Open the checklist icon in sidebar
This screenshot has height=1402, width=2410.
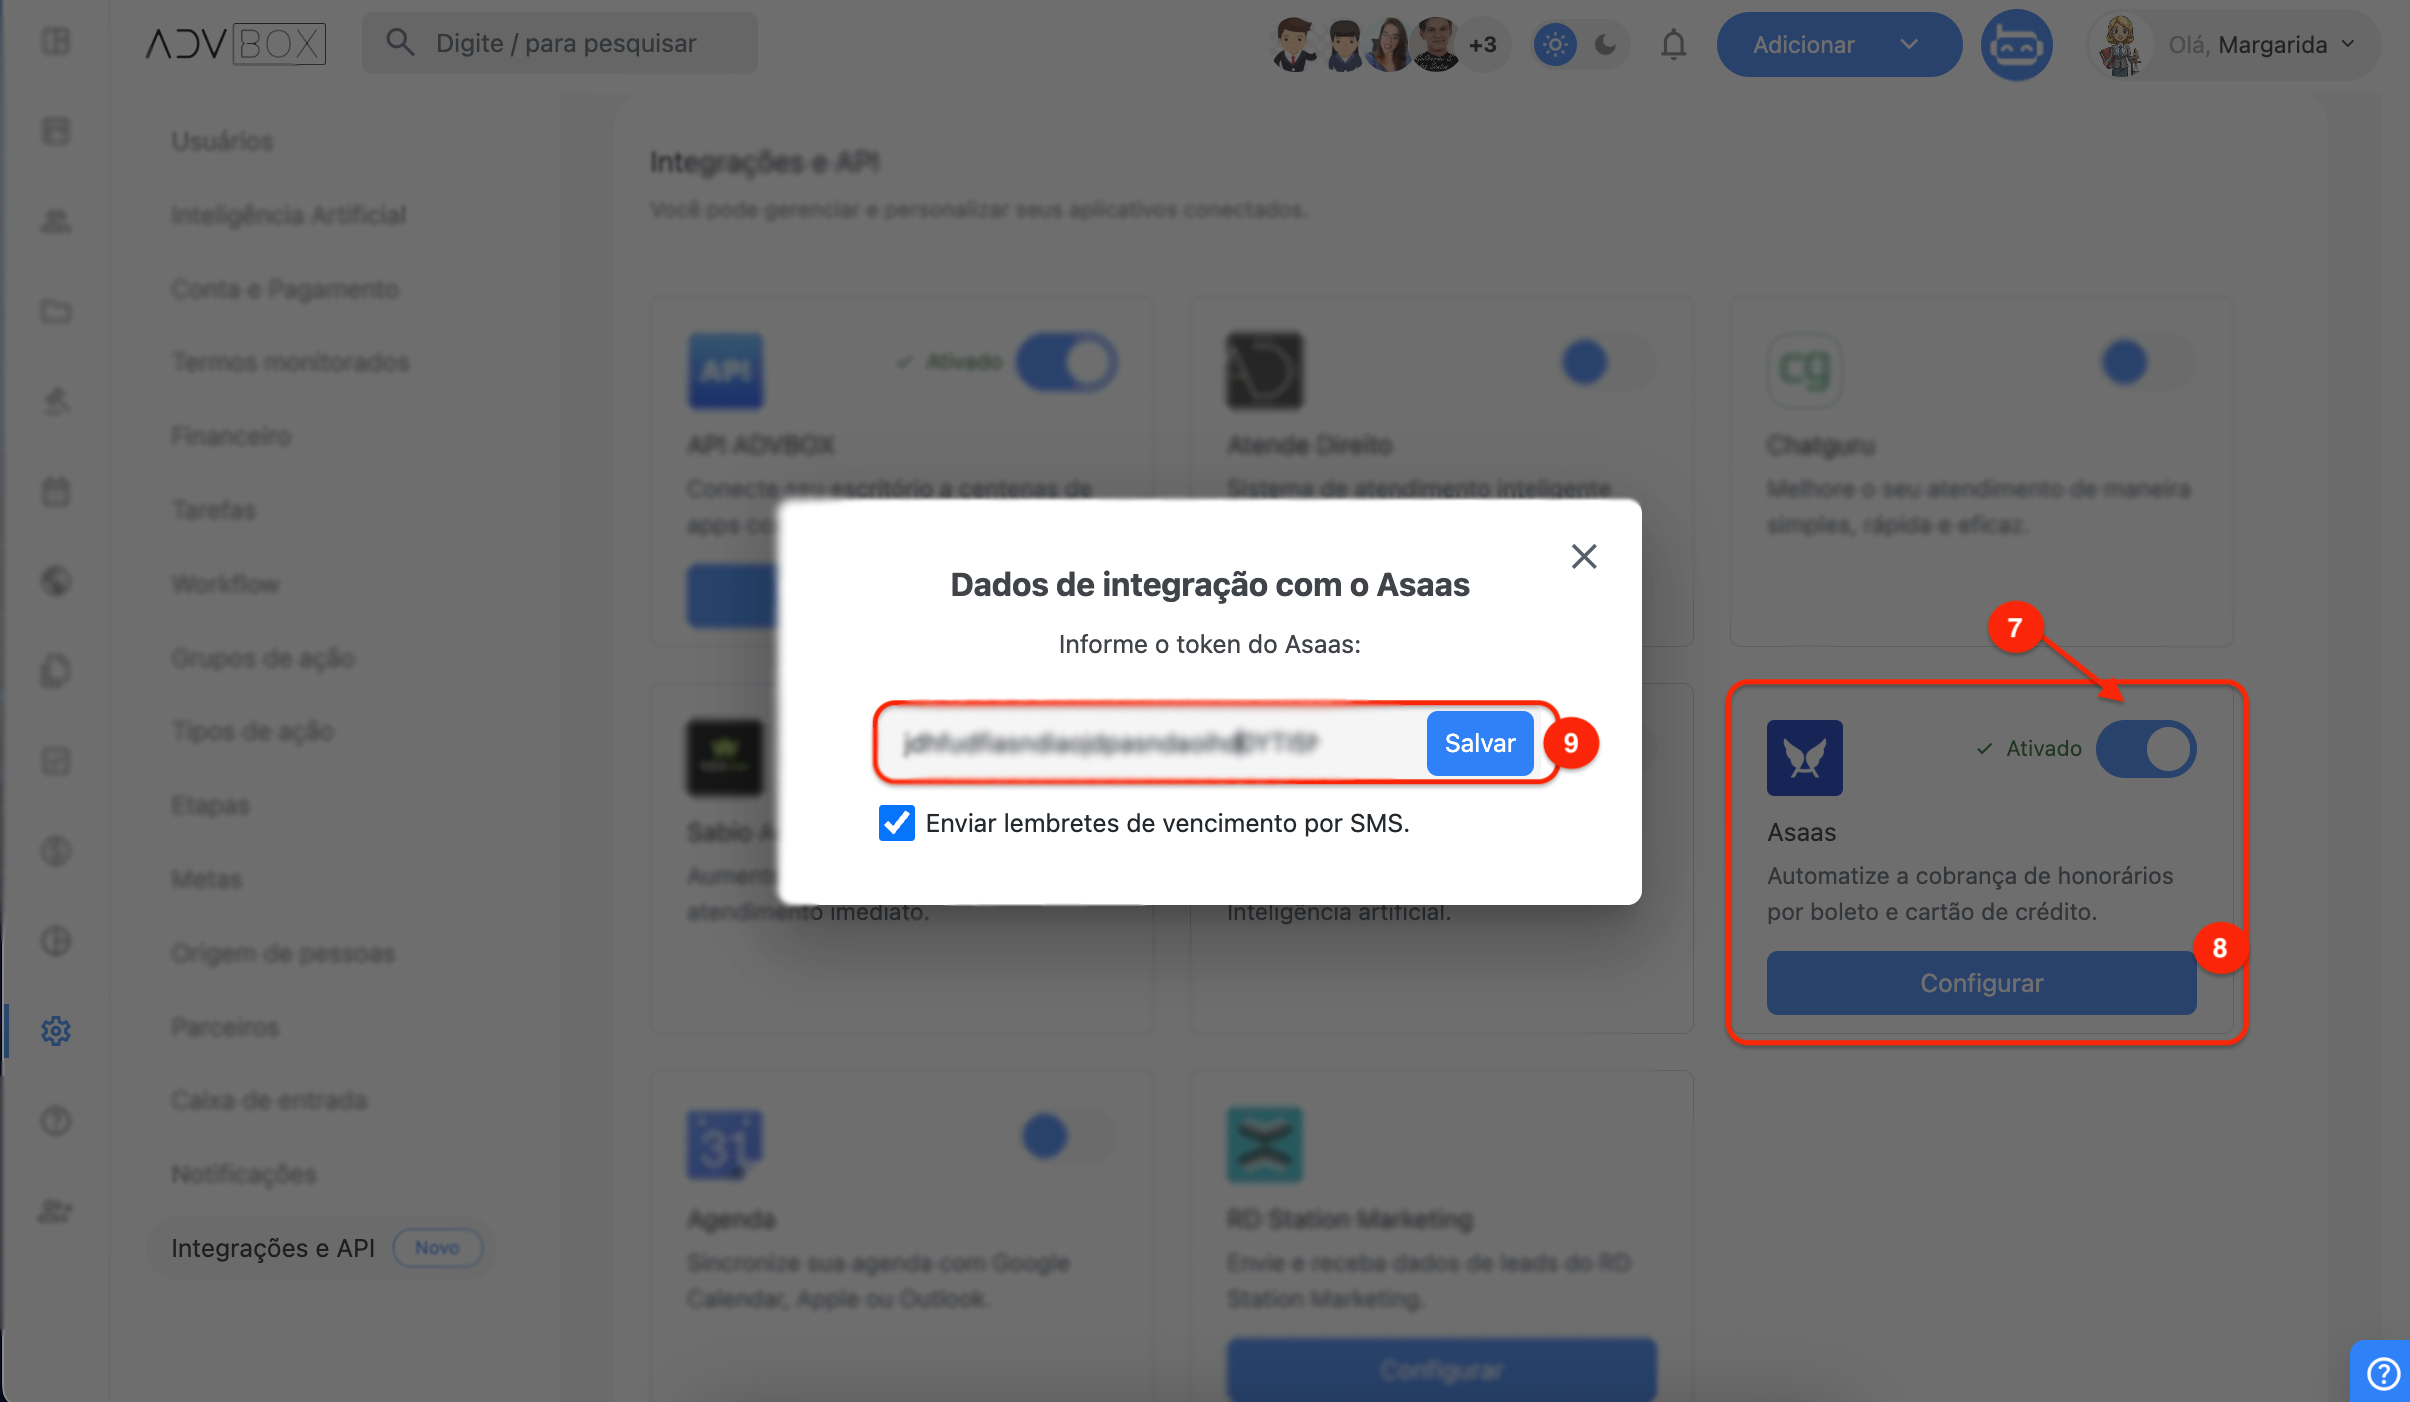click(x=56, y=761)
